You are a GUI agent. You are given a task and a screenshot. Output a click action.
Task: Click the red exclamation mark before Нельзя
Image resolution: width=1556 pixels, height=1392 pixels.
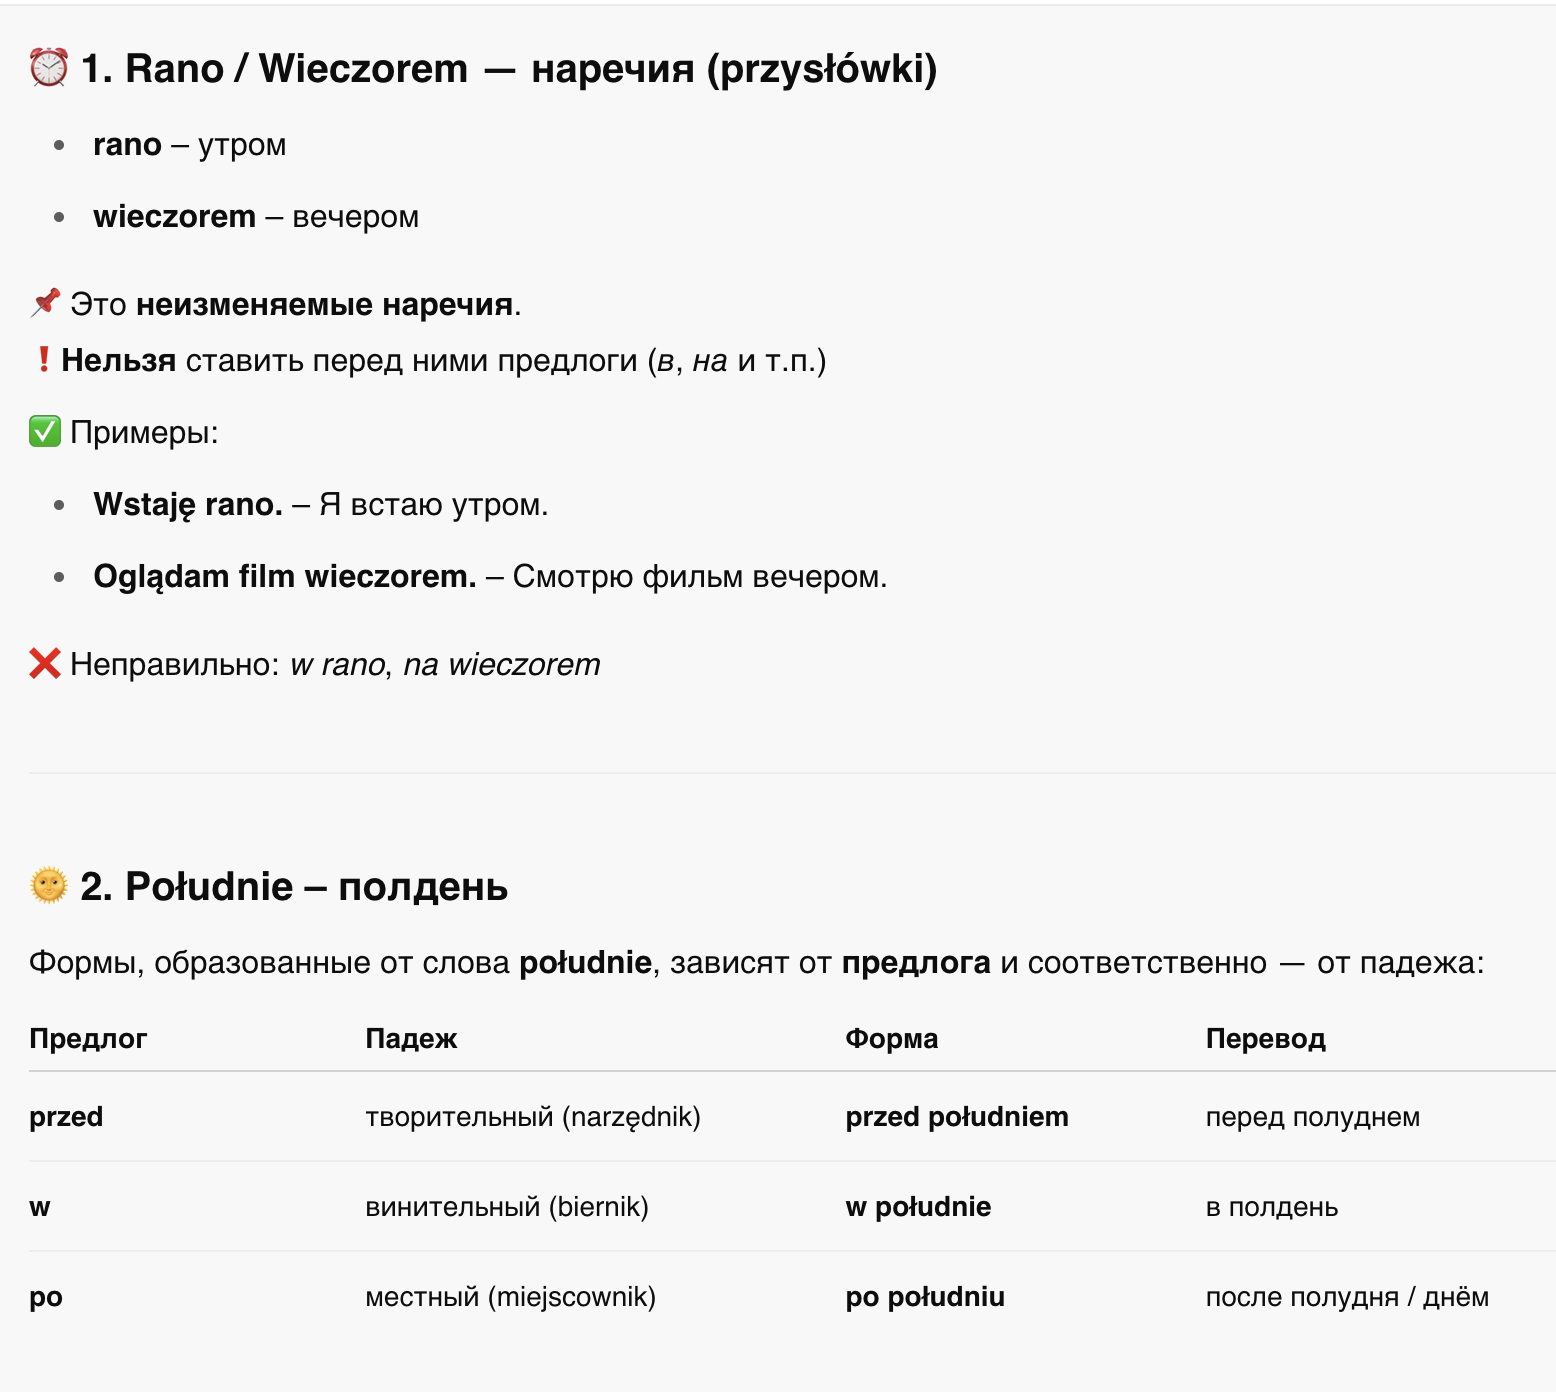(x=43, y=359)
